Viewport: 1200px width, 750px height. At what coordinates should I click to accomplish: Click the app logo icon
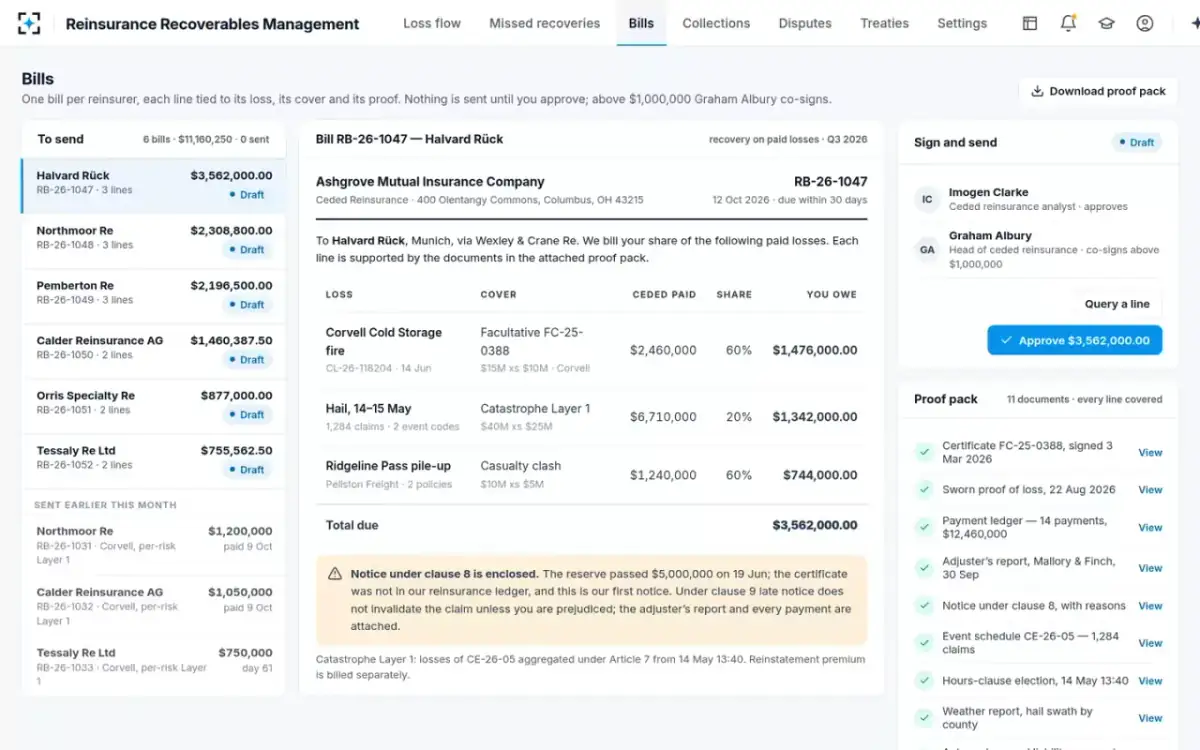(29, 23)
